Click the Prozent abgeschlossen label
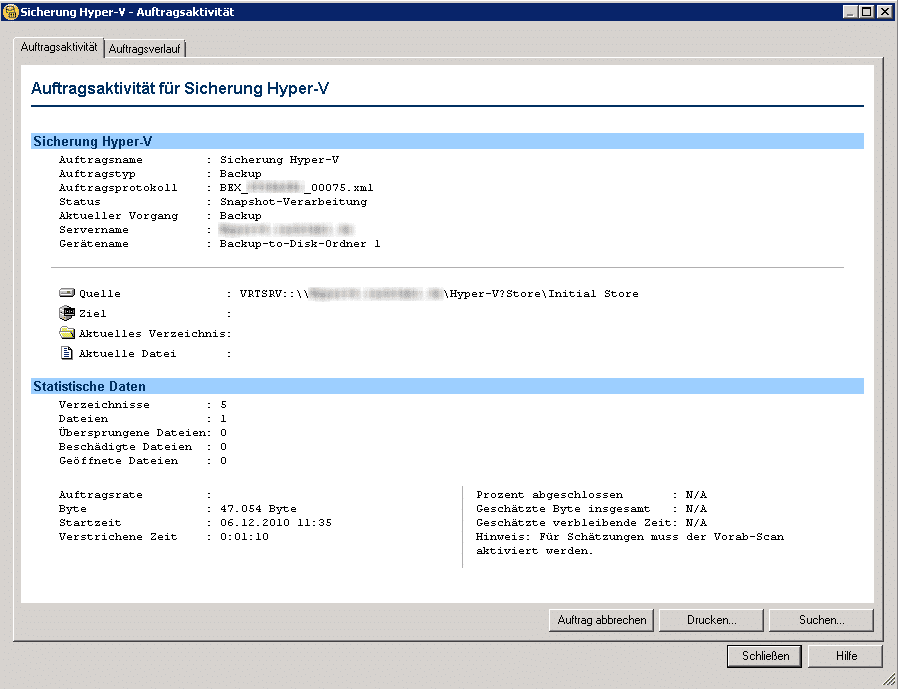The height and width of the screenshot is (689, 898). point(549,494)
